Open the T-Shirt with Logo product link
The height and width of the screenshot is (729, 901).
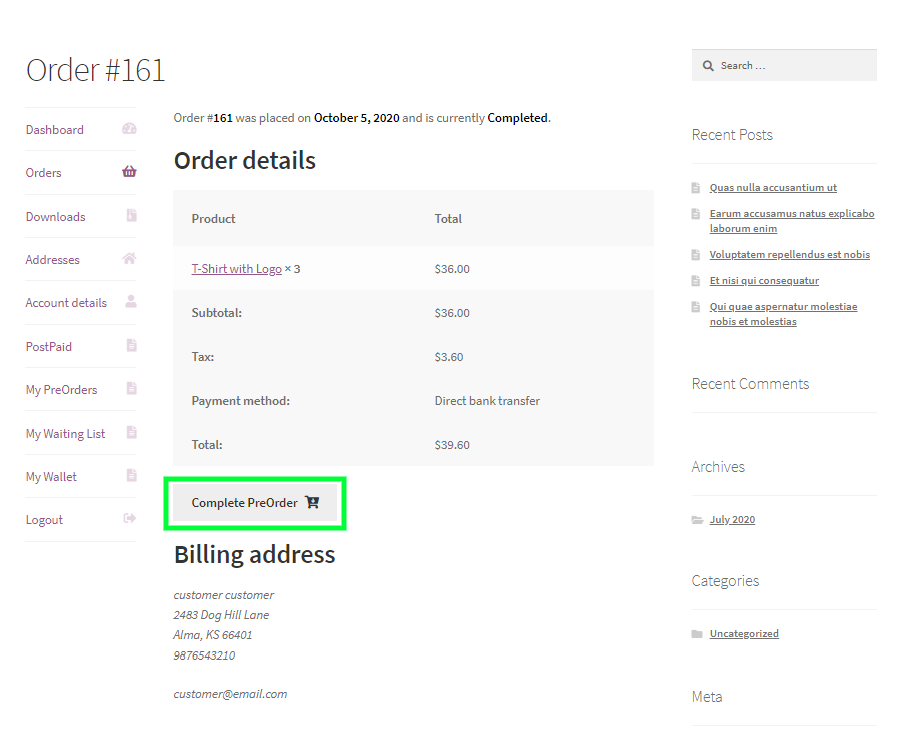point(236,269)
